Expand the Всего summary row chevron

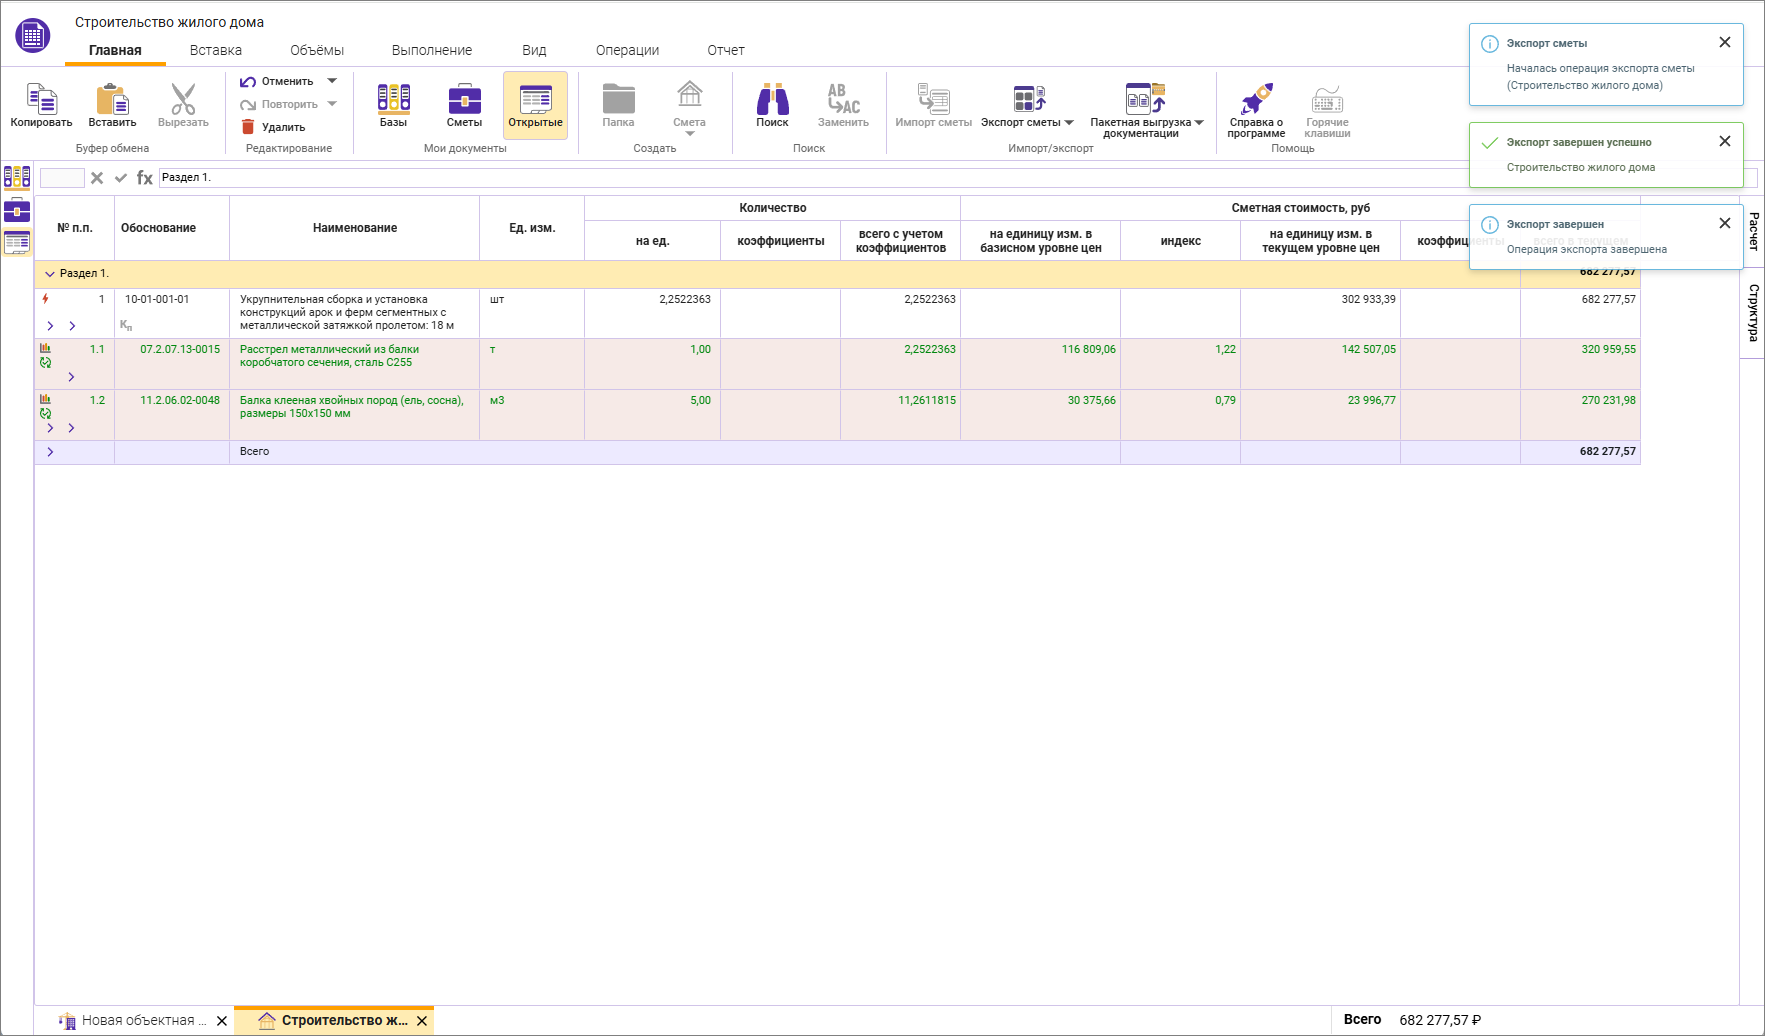(x=50, y=452)
